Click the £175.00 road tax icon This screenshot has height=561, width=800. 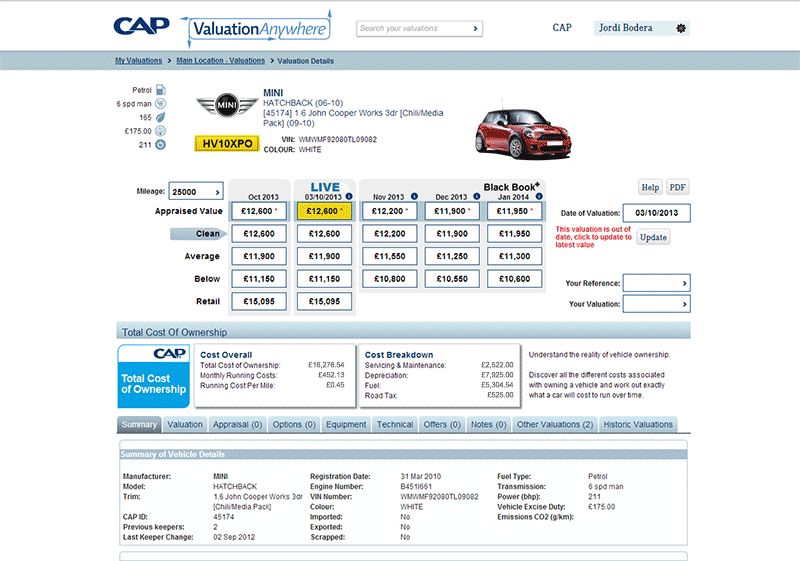point(160,131)
